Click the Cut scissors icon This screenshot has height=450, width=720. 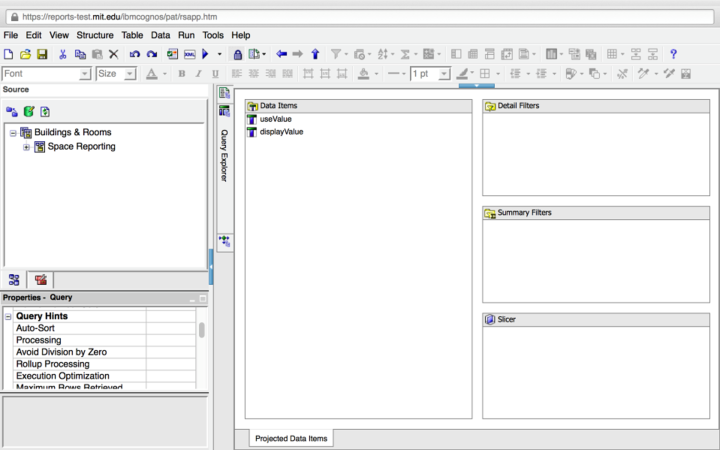click(x=63, y=54)
